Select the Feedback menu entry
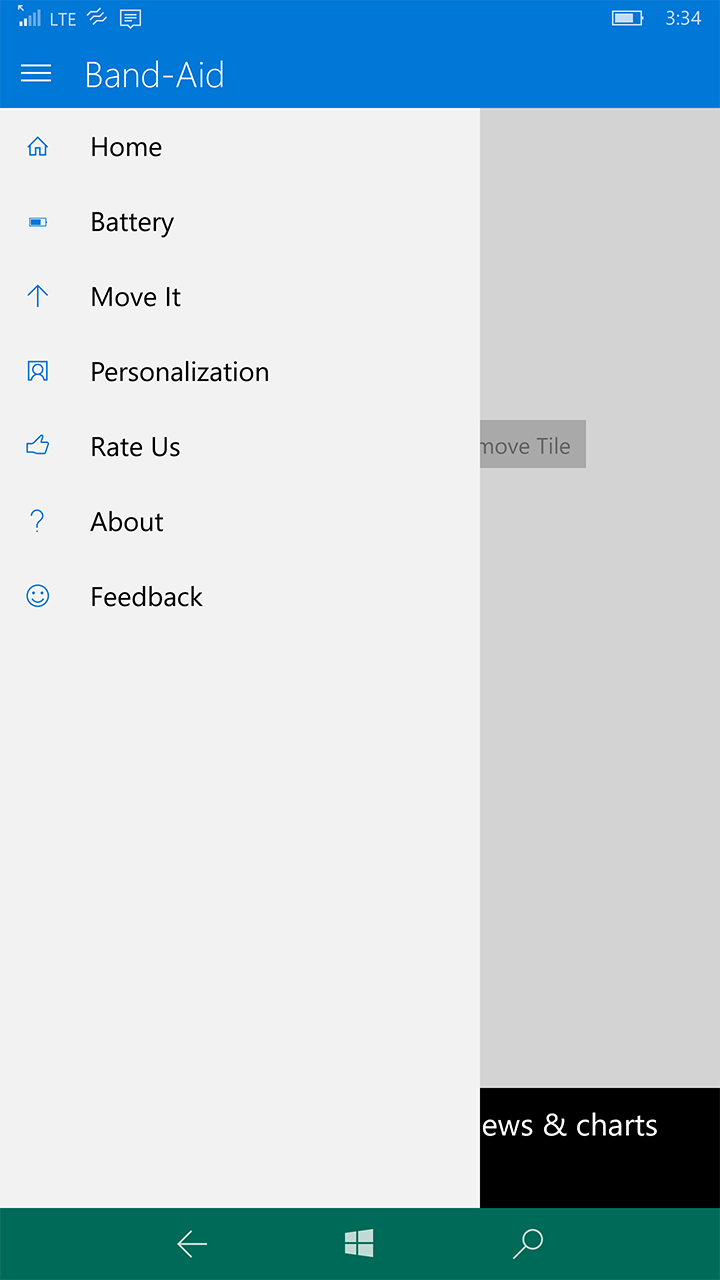The width and height of the screenshot is (720, 1280). tap(147, 597)
